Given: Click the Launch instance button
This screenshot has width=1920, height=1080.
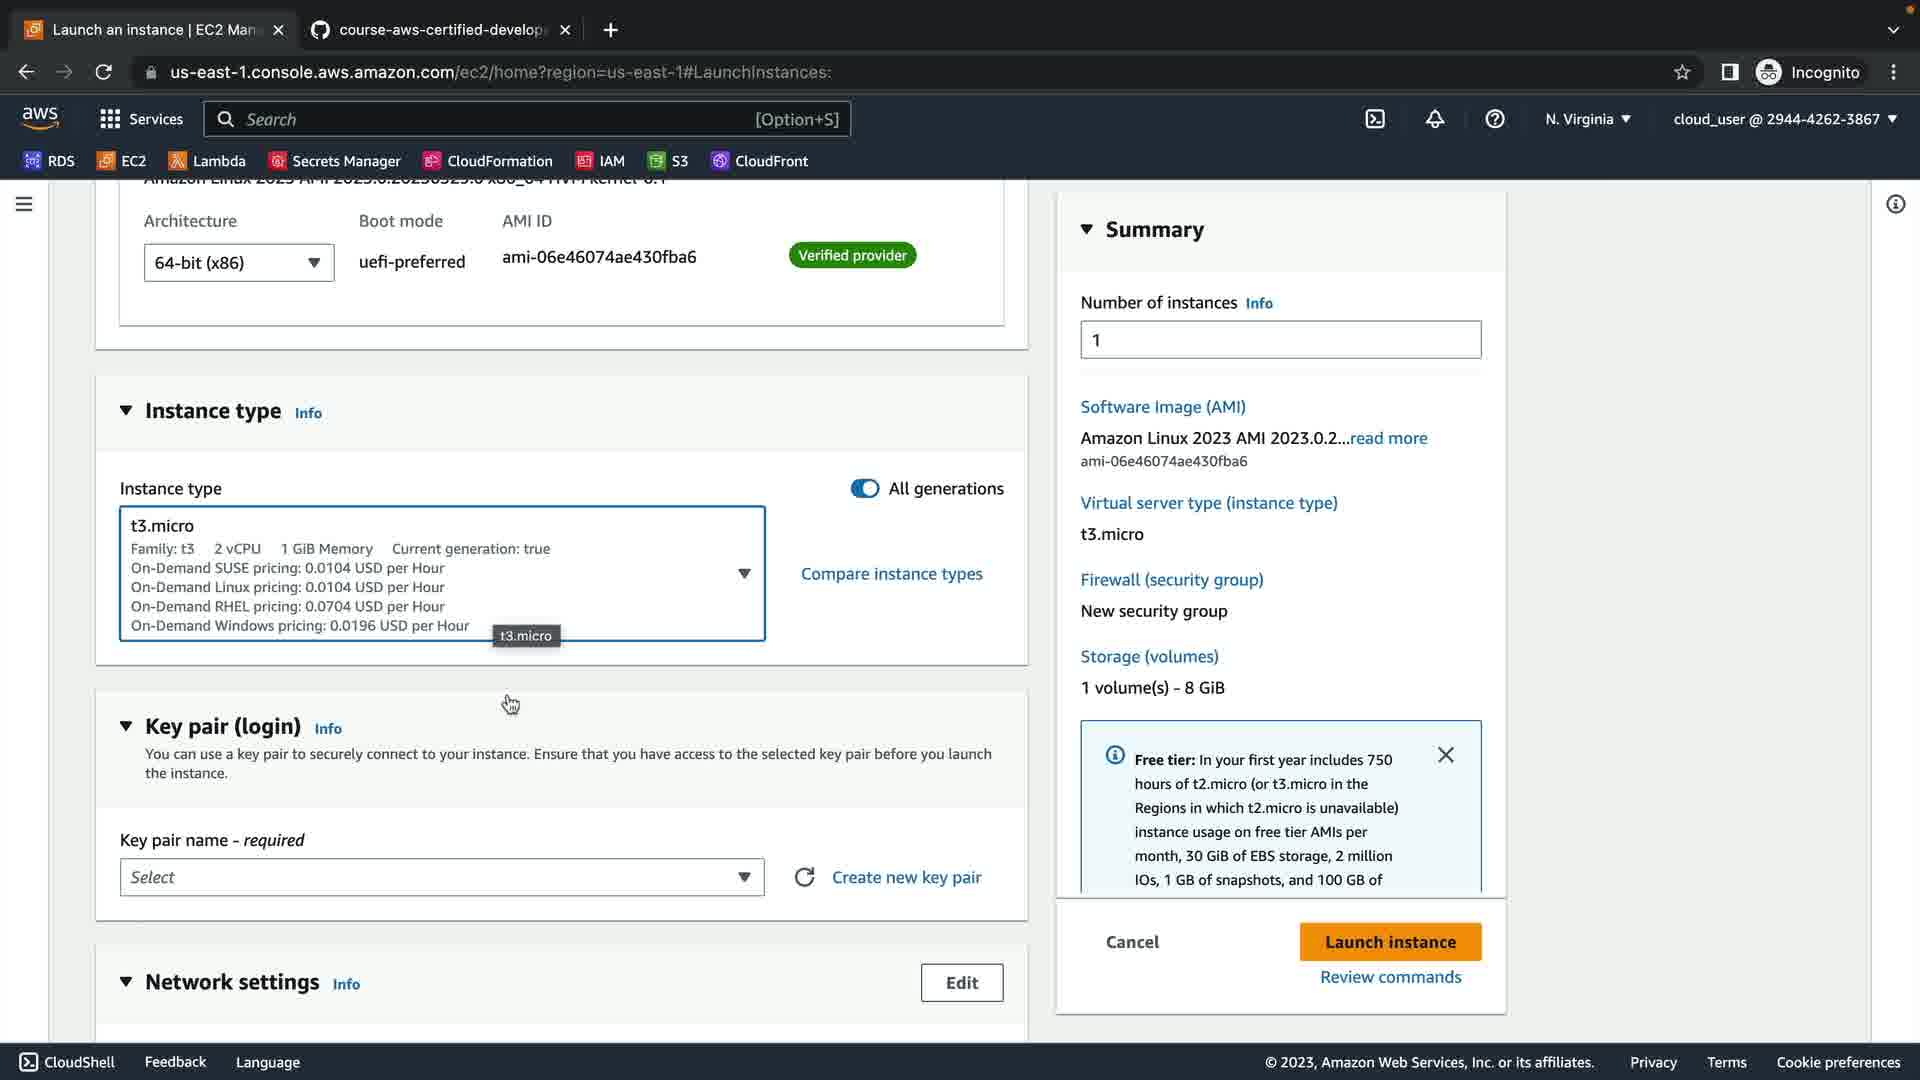Looking at the screenshot, I should click(x=1390, y=942).
